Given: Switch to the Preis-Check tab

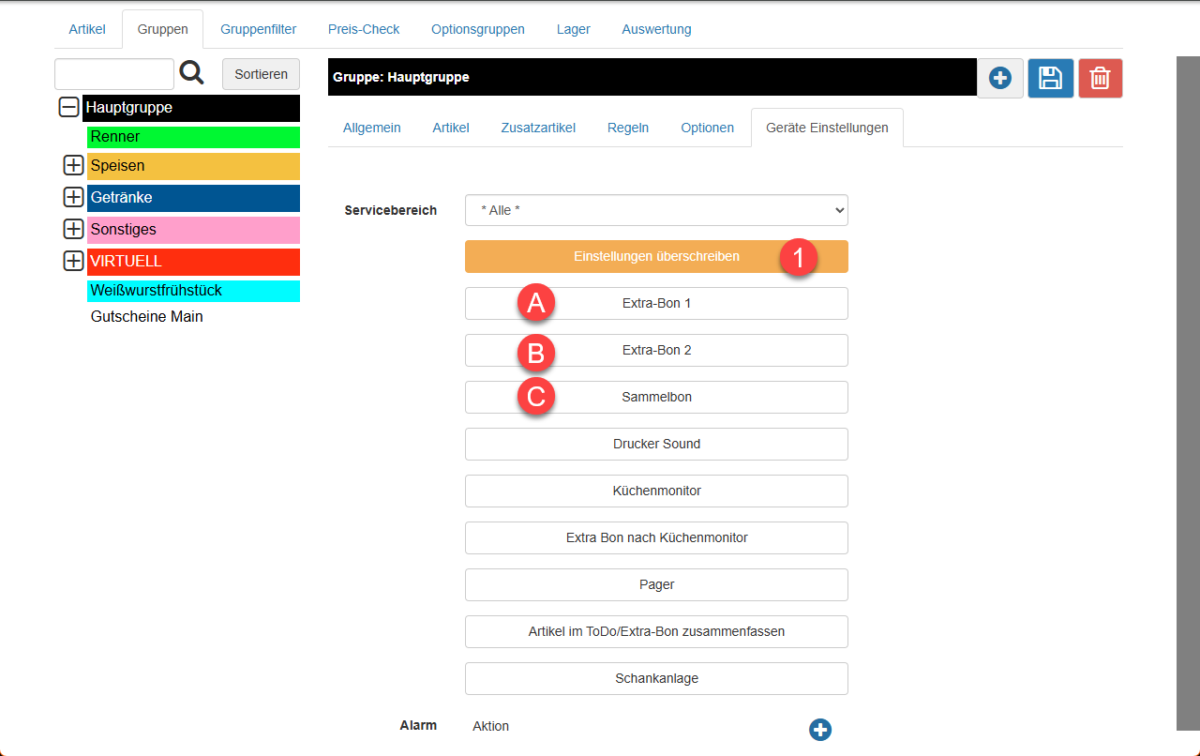Looking at the screenshot, I should tap(363, 29).
